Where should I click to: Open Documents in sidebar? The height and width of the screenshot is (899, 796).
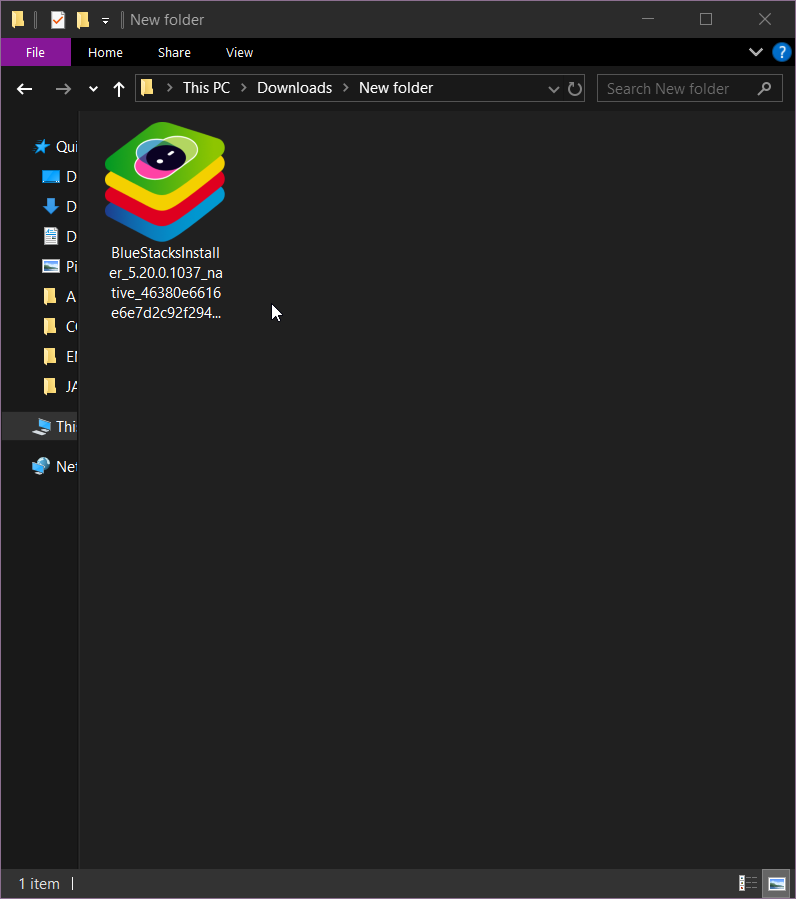pos(59,236)
